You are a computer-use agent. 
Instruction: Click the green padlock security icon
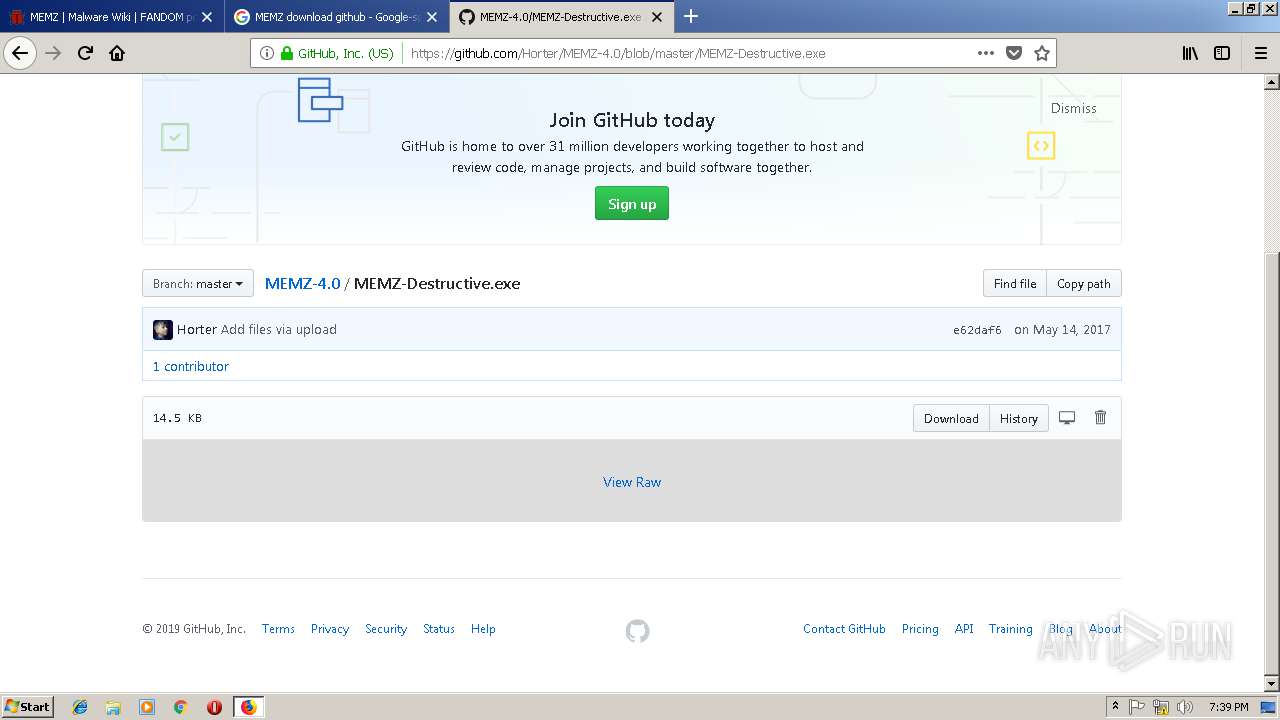click(287, 53)
